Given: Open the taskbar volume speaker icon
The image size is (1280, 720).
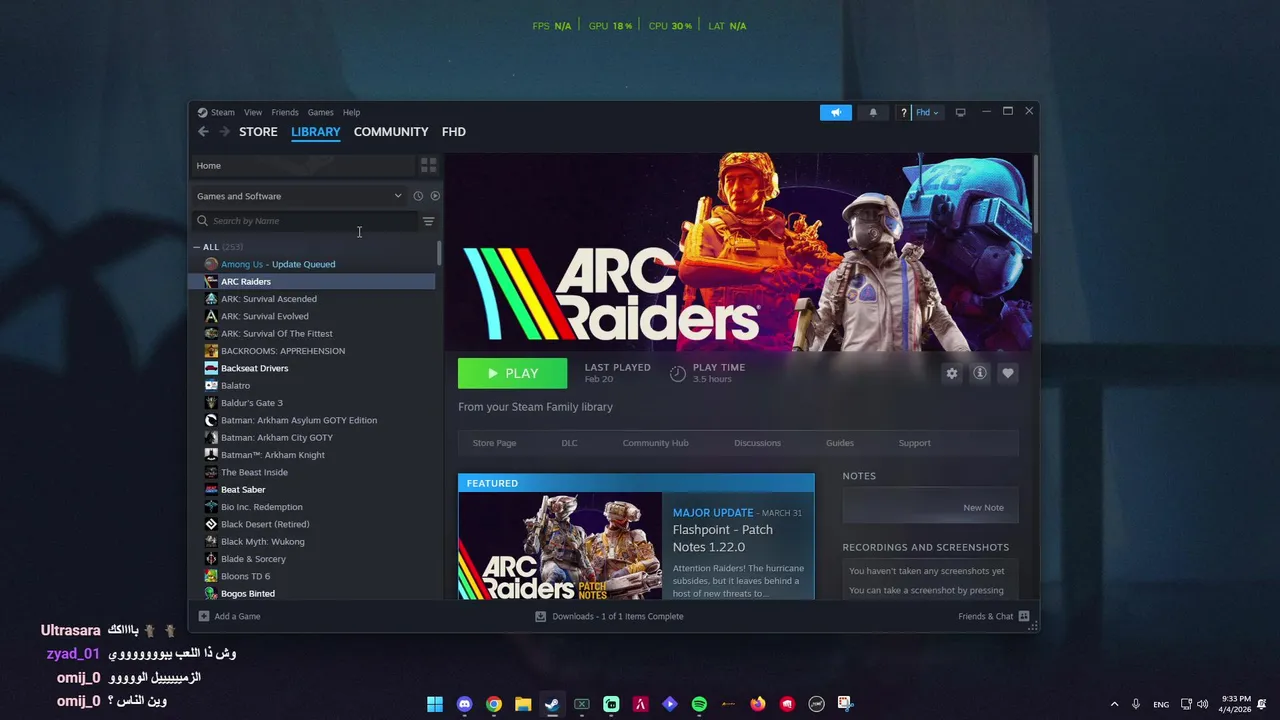Looking at the screenshot, I should tap(1202, 704).
